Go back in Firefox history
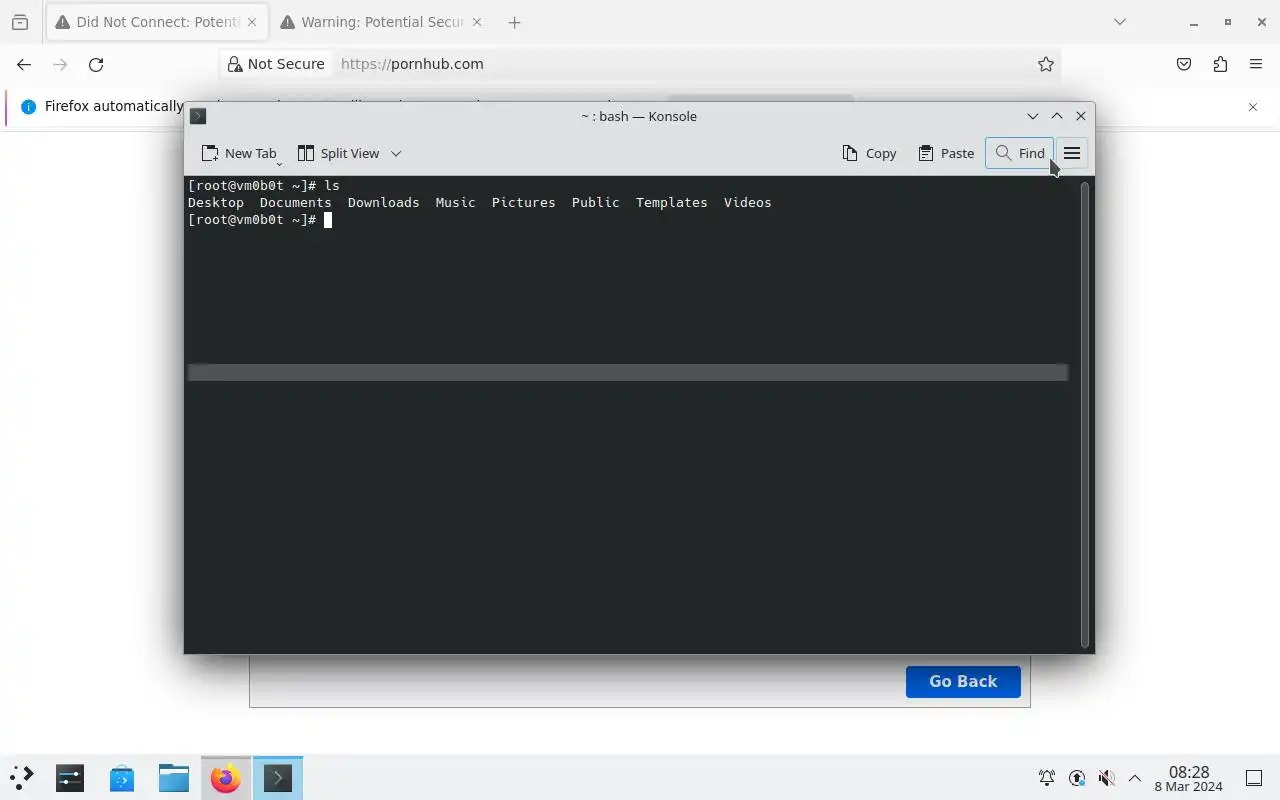Viewport: 1280px width, 800px height. (24, 64)
